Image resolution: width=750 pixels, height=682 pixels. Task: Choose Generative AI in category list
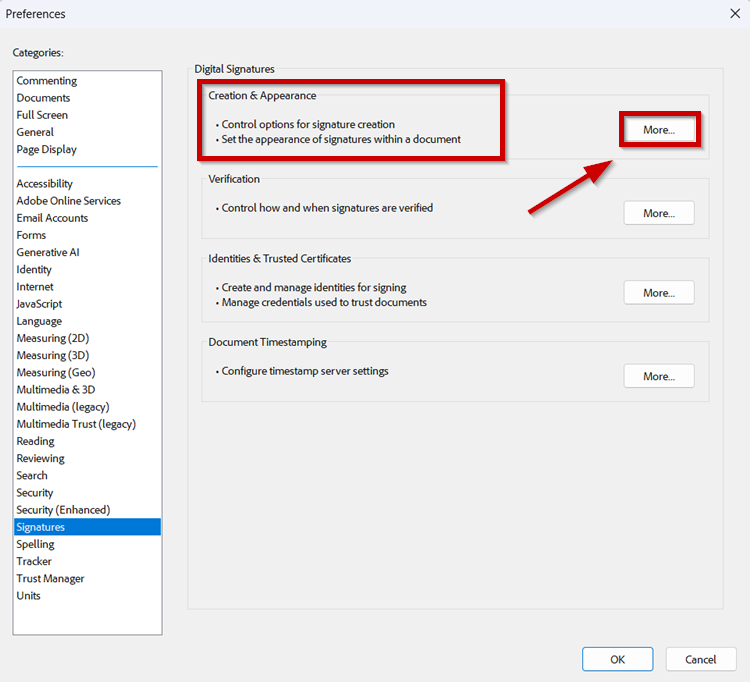coord(48,252)
